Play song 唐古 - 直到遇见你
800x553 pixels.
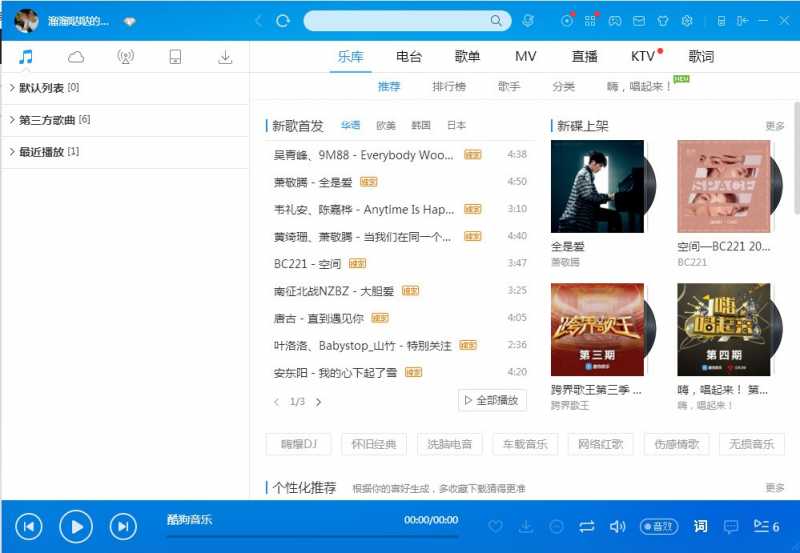[401, 318]
